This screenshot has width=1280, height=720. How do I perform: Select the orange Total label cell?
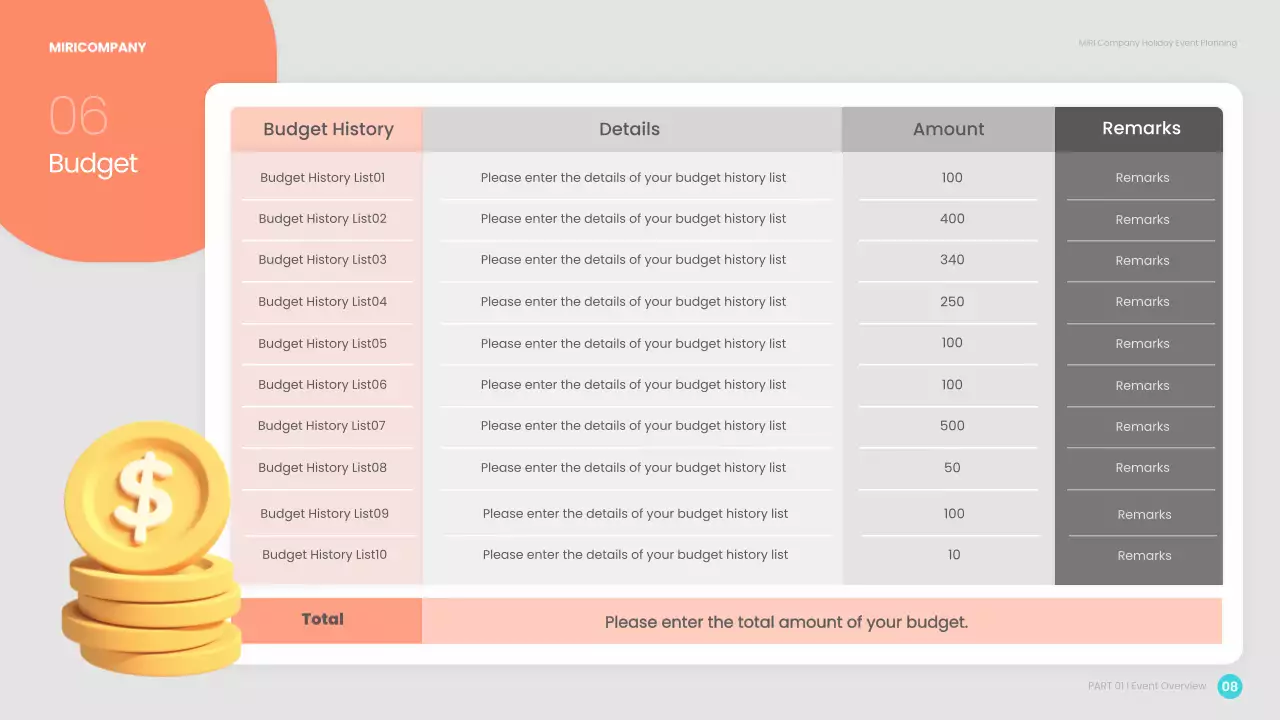323,620
